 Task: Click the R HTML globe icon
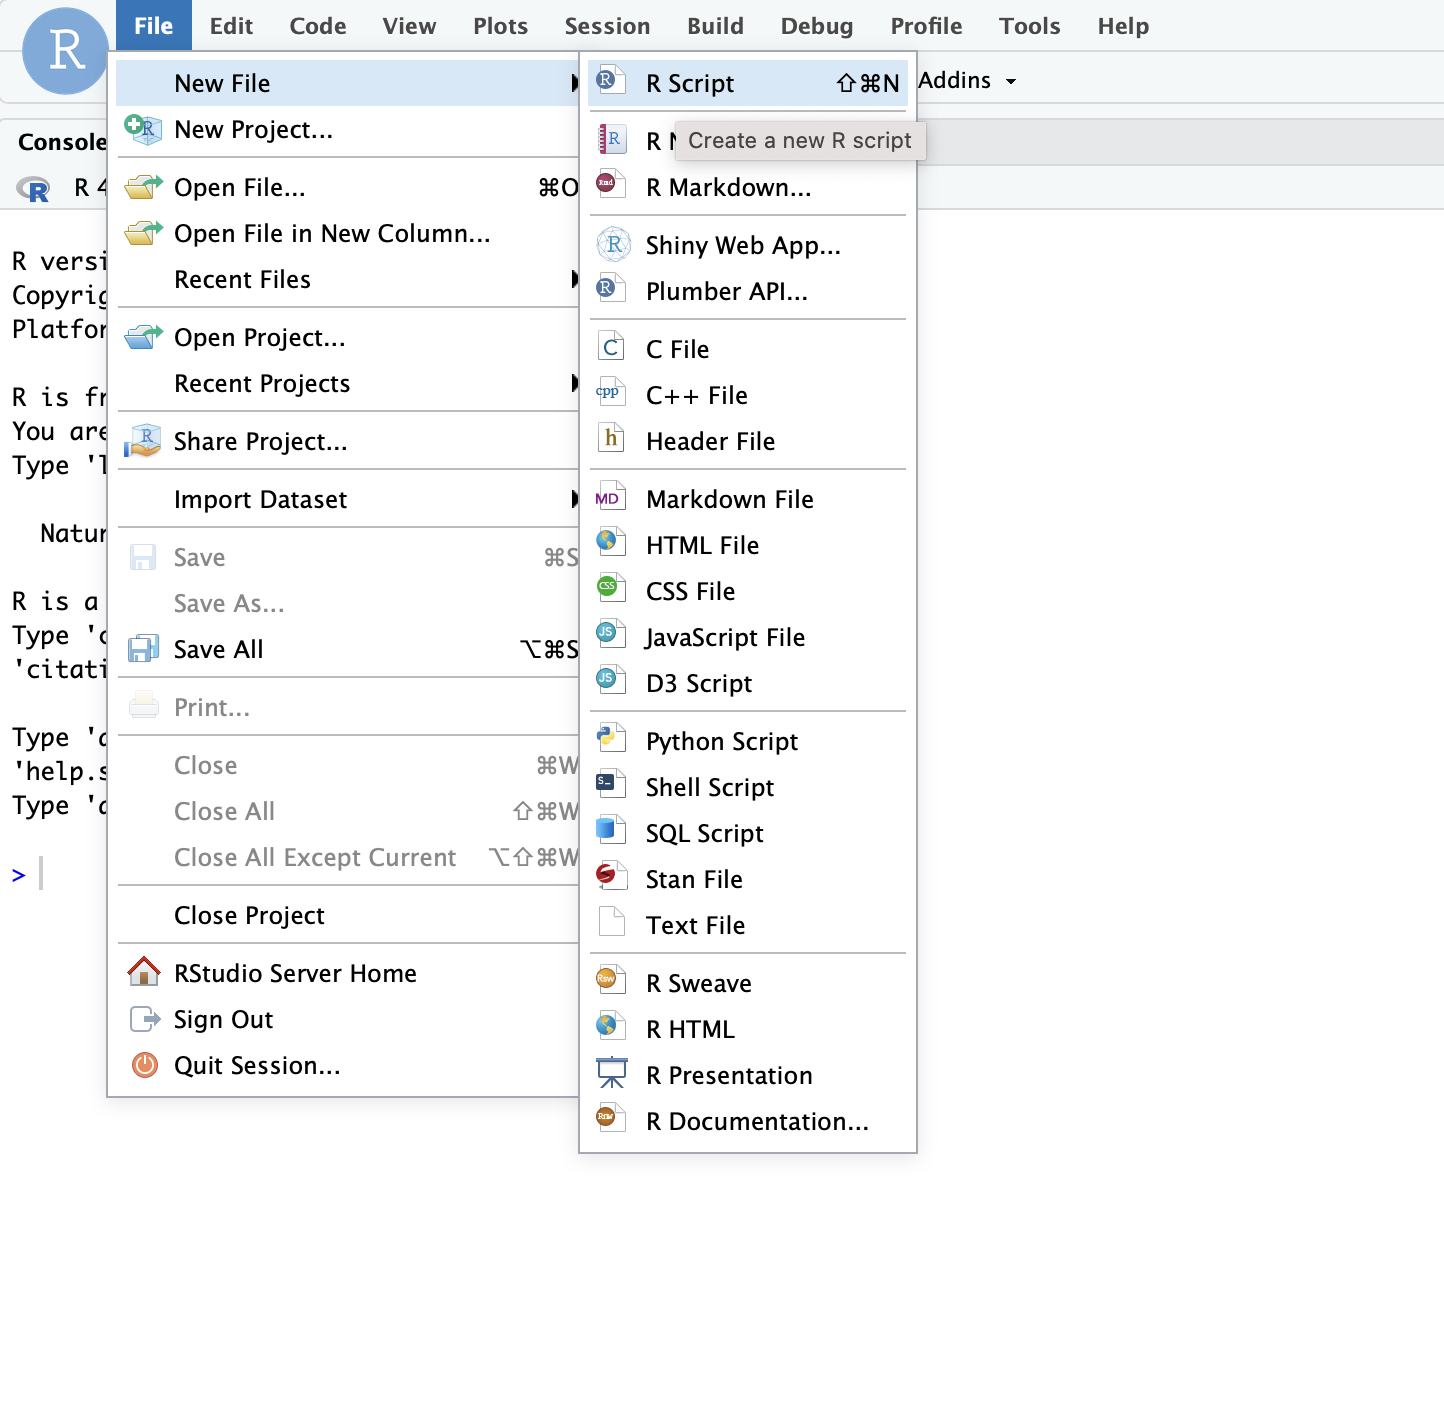pos(611,1027)
